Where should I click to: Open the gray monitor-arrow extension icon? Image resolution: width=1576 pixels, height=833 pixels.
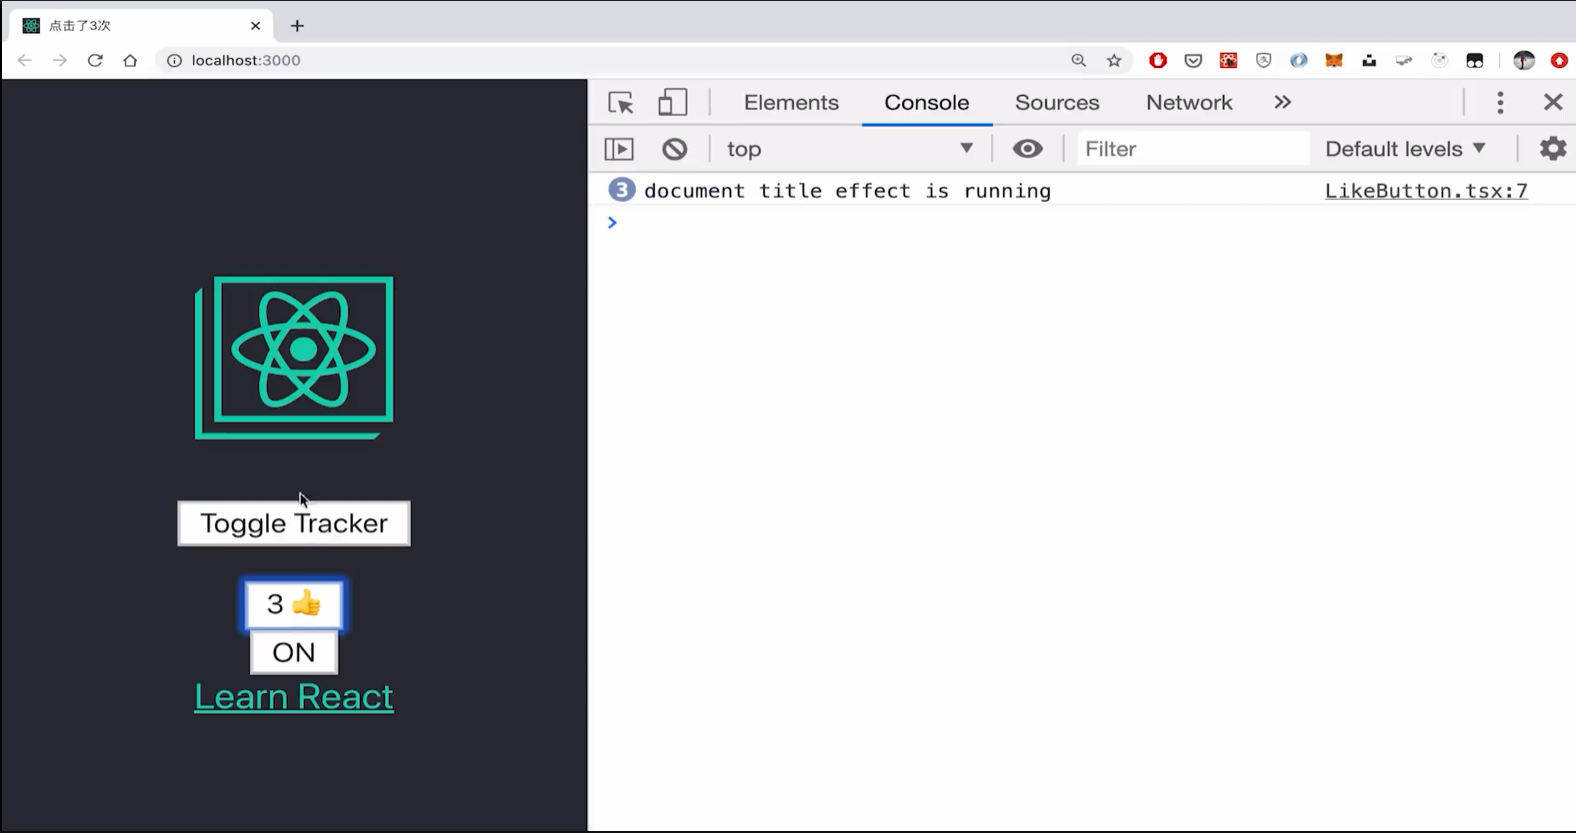point(1404,60)
